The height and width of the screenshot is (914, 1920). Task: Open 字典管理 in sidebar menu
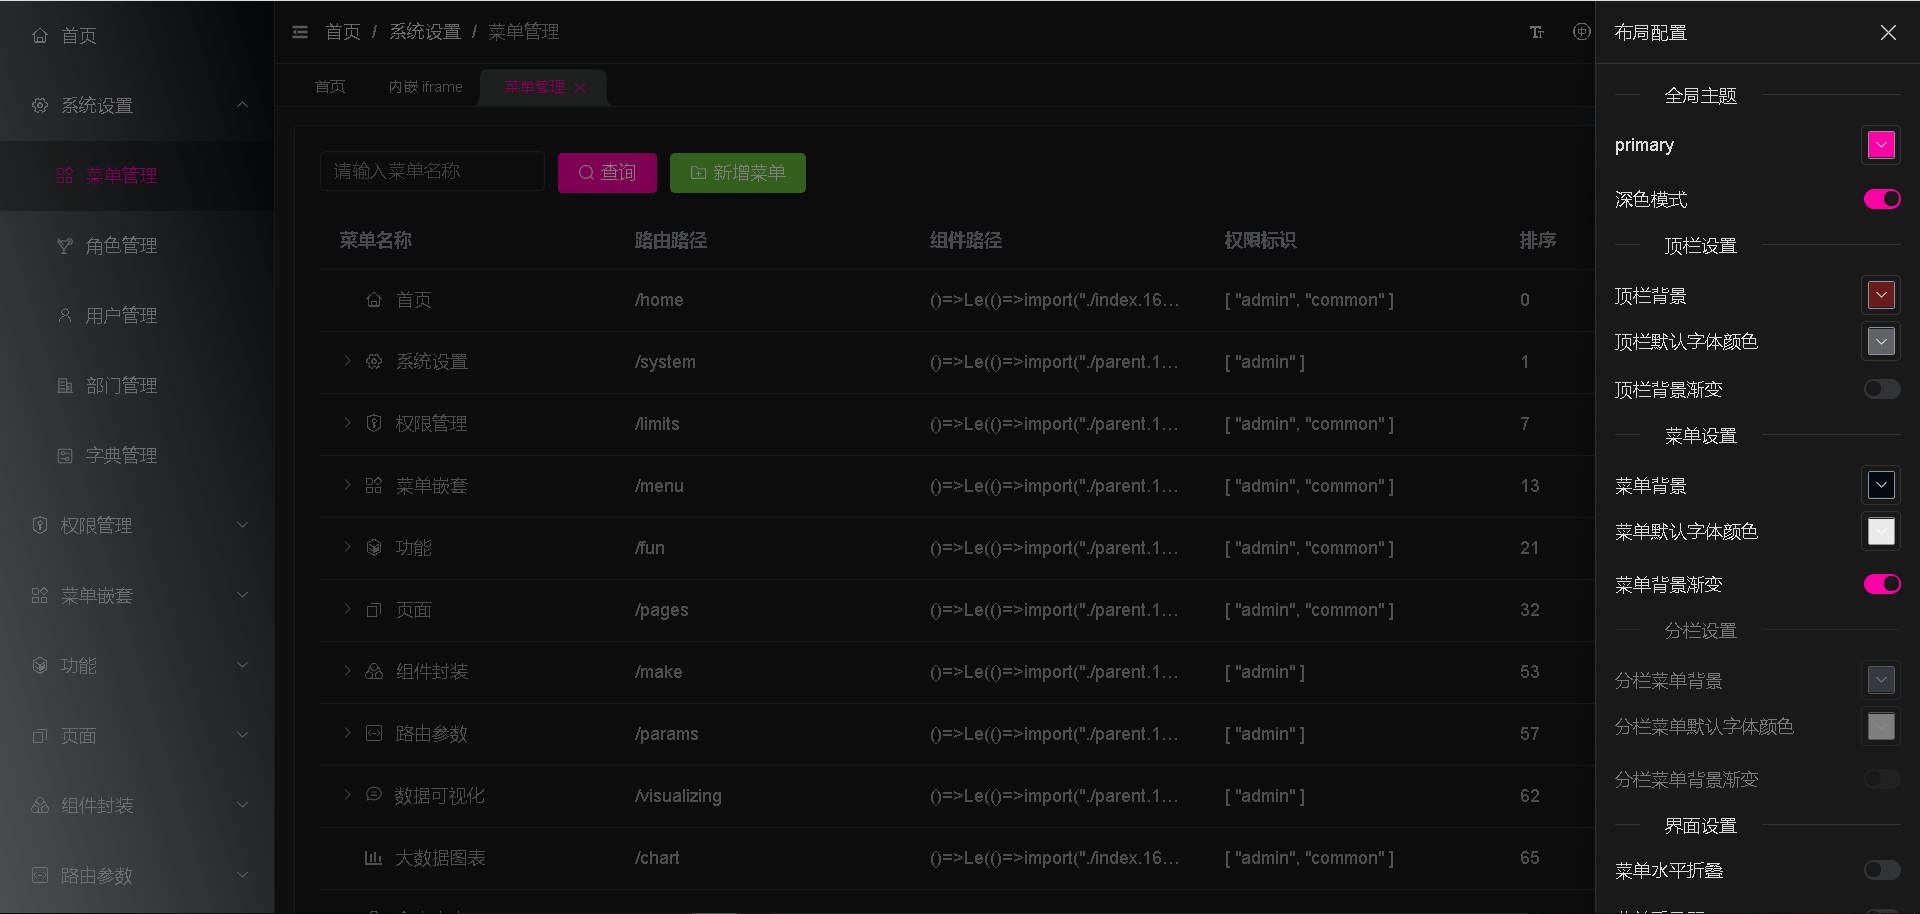(137, 455)
